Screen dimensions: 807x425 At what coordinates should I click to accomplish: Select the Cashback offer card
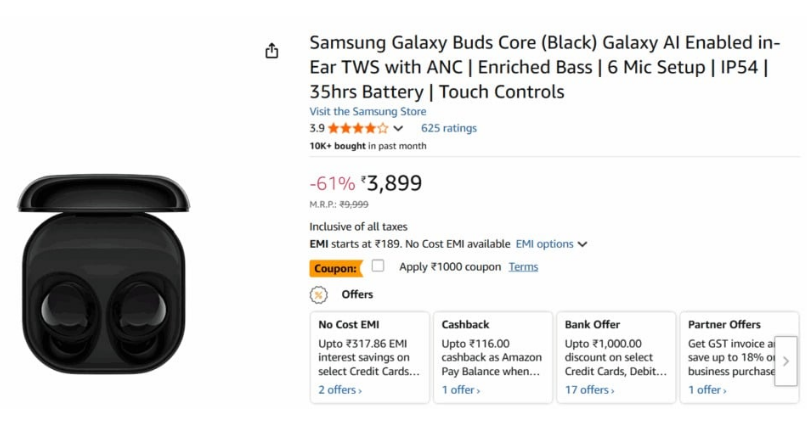(x=492, y=357)
